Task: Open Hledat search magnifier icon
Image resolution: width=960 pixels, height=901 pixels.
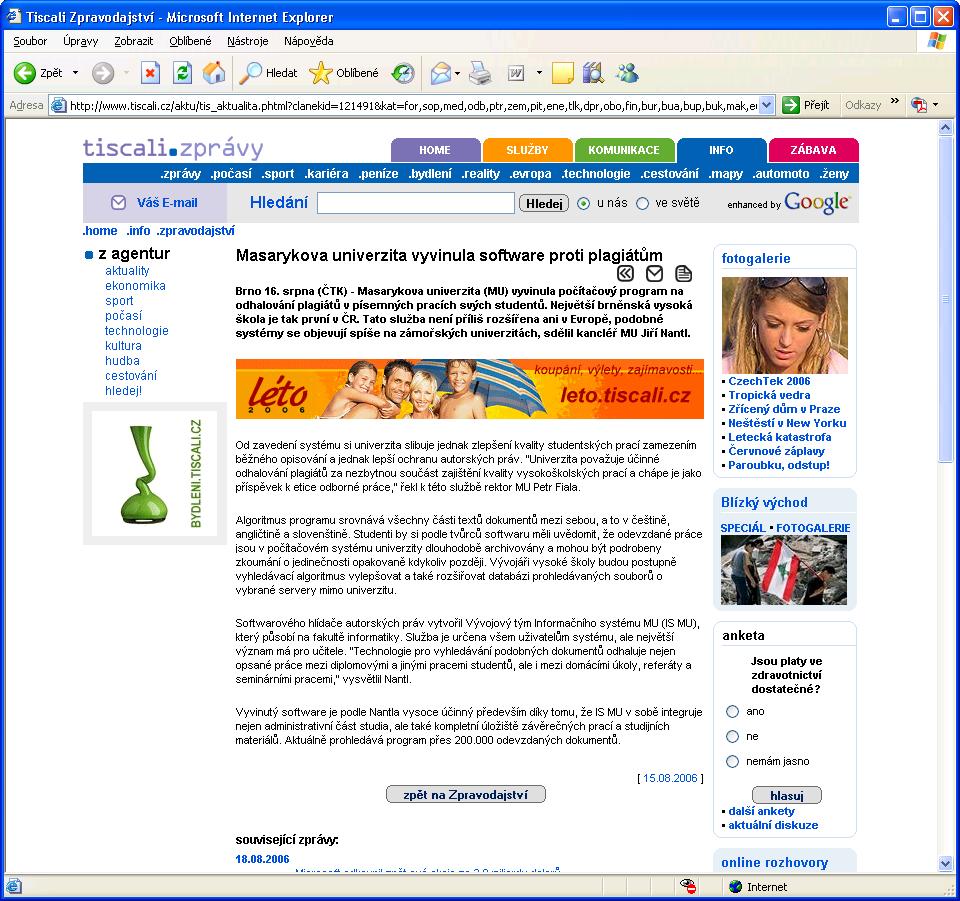Action: [250, 73]
